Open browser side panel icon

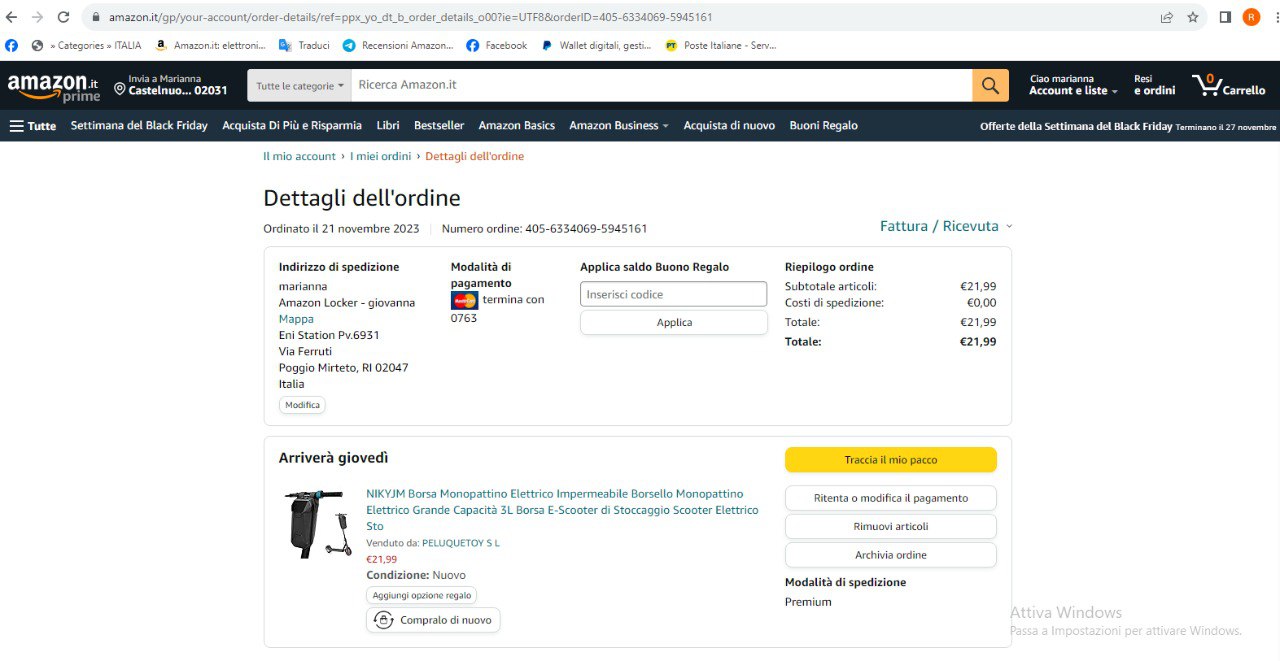(x=1225, y=17)
